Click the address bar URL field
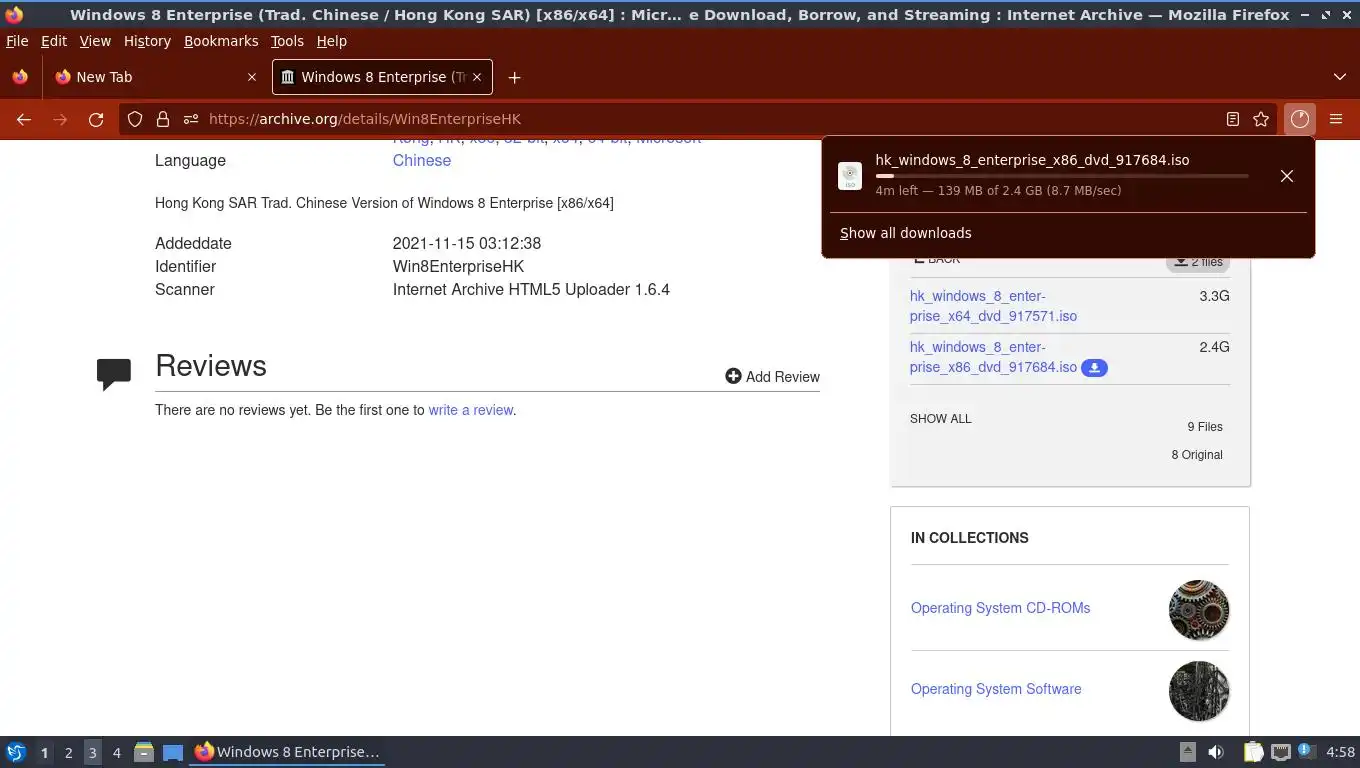This screenshot has width=1360, height=768. click(x=700, y=119)
